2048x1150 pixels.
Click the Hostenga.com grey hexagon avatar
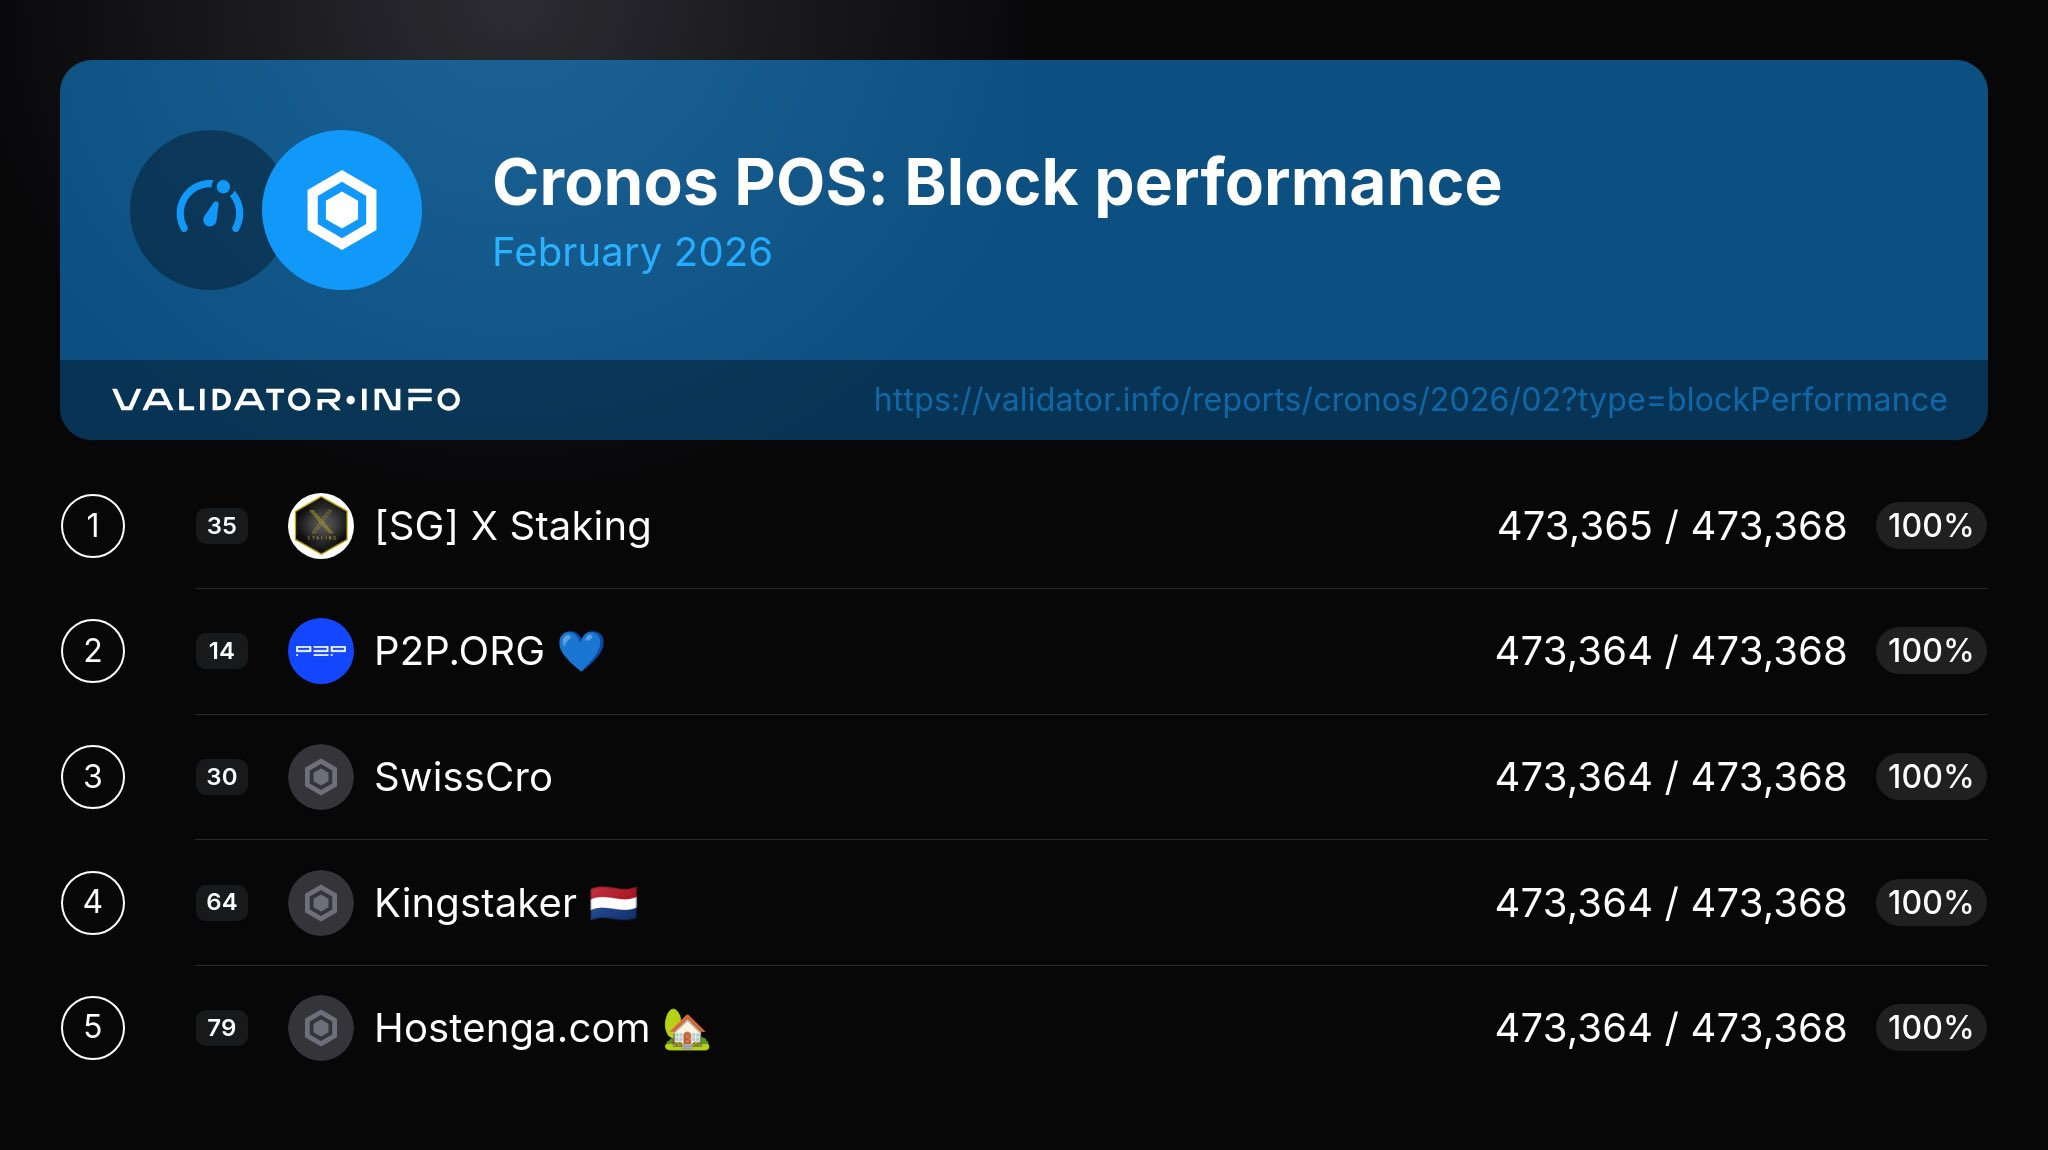click(x=321, y=1028)
